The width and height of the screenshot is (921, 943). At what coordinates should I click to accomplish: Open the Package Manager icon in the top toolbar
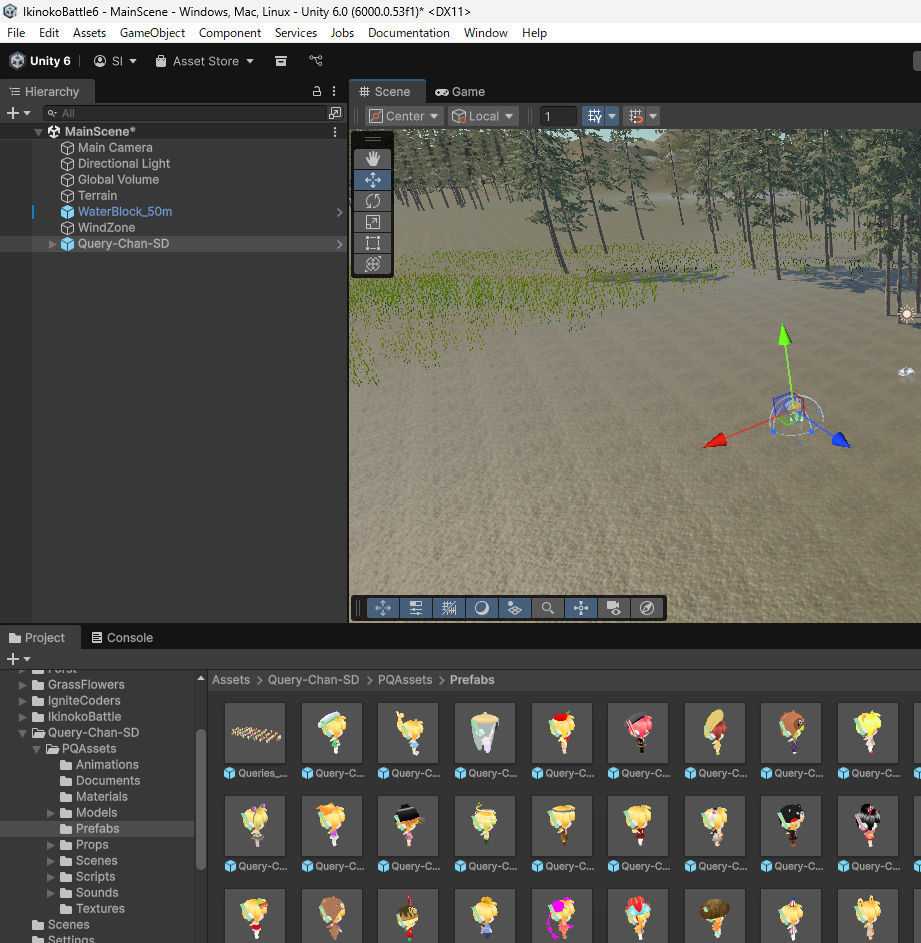pyautogui.click(x=281, y=61)
